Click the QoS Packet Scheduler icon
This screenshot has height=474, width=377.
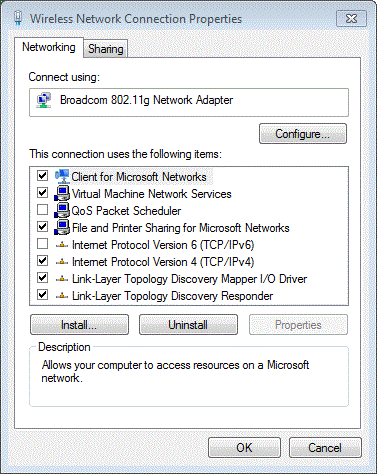pos(62,210)
